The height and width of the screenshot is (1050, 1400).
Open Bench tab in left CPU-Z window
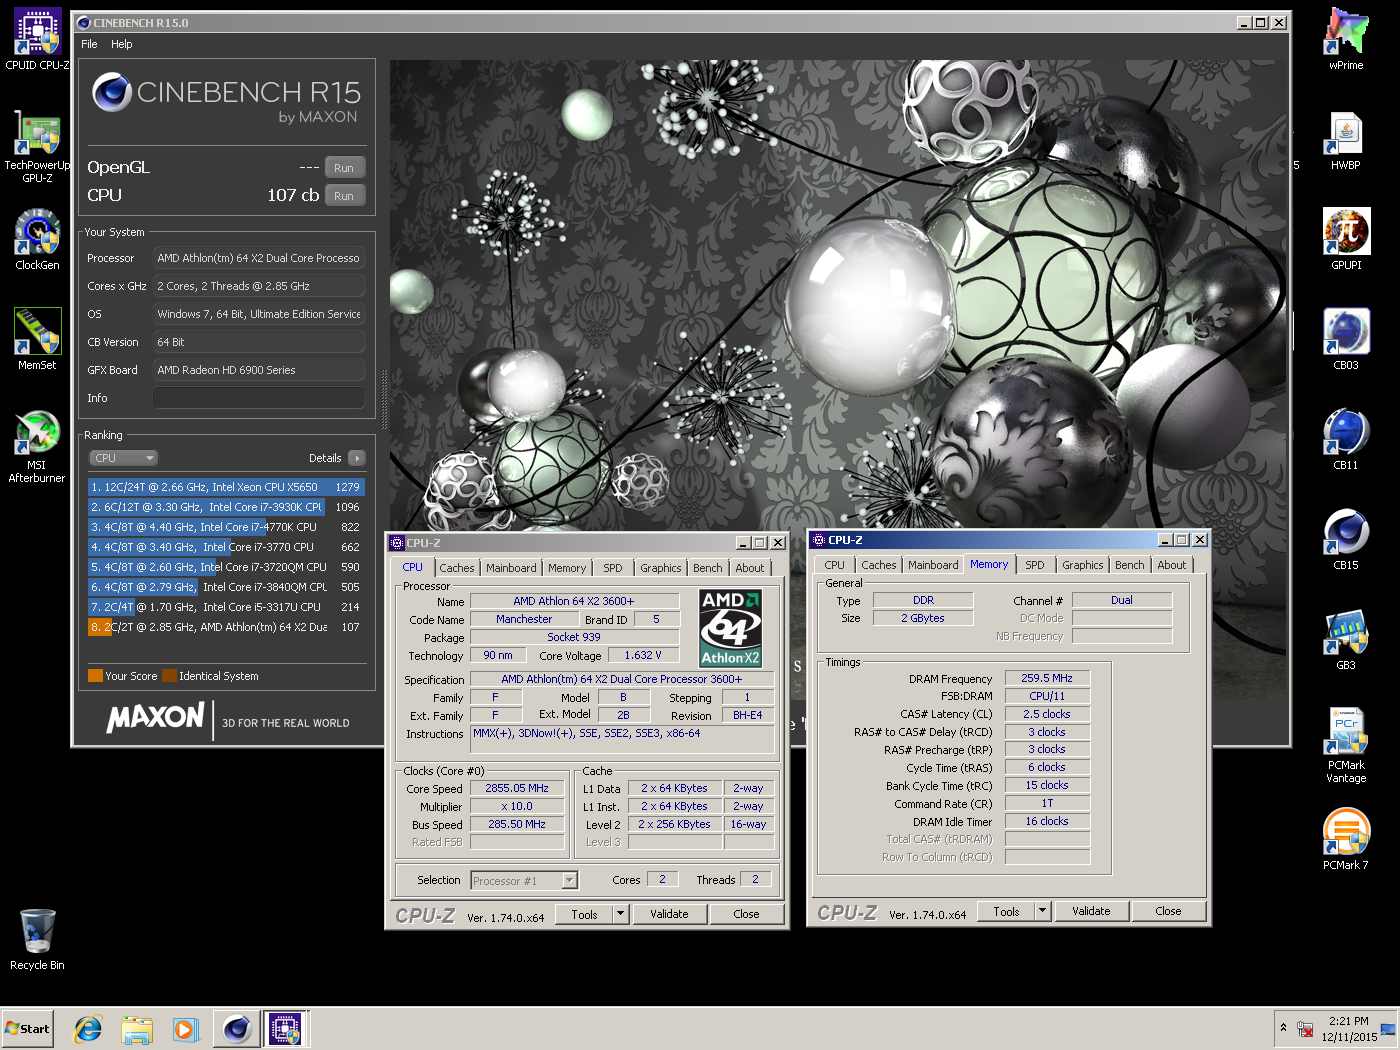click(x=708, y=568)
